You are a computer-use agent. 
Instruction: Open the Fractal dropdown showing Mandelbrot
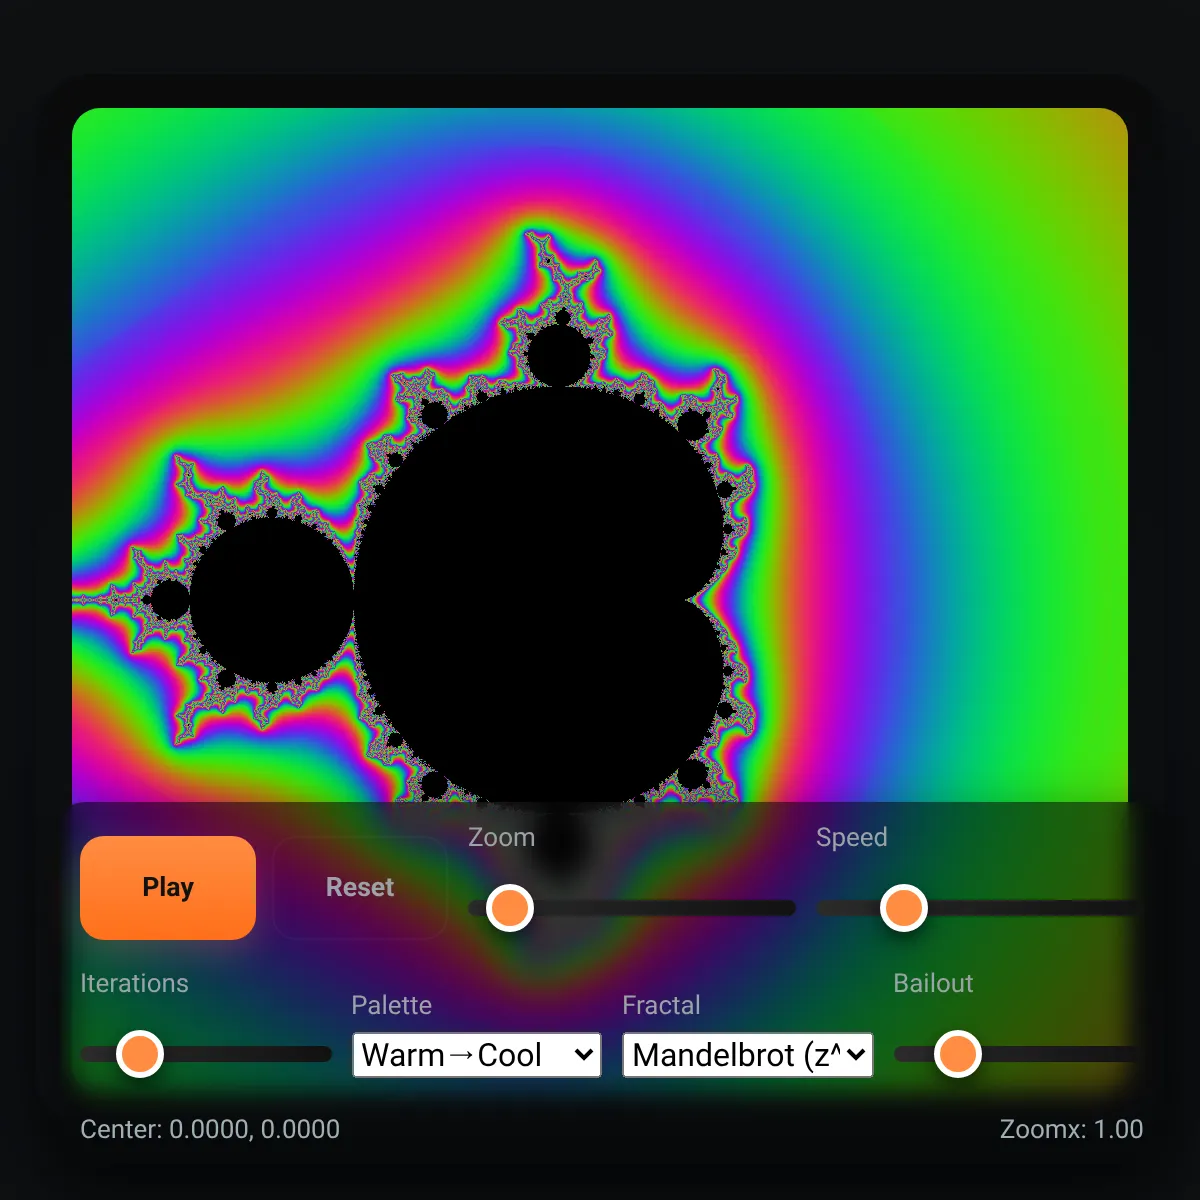pos(748,1055)
